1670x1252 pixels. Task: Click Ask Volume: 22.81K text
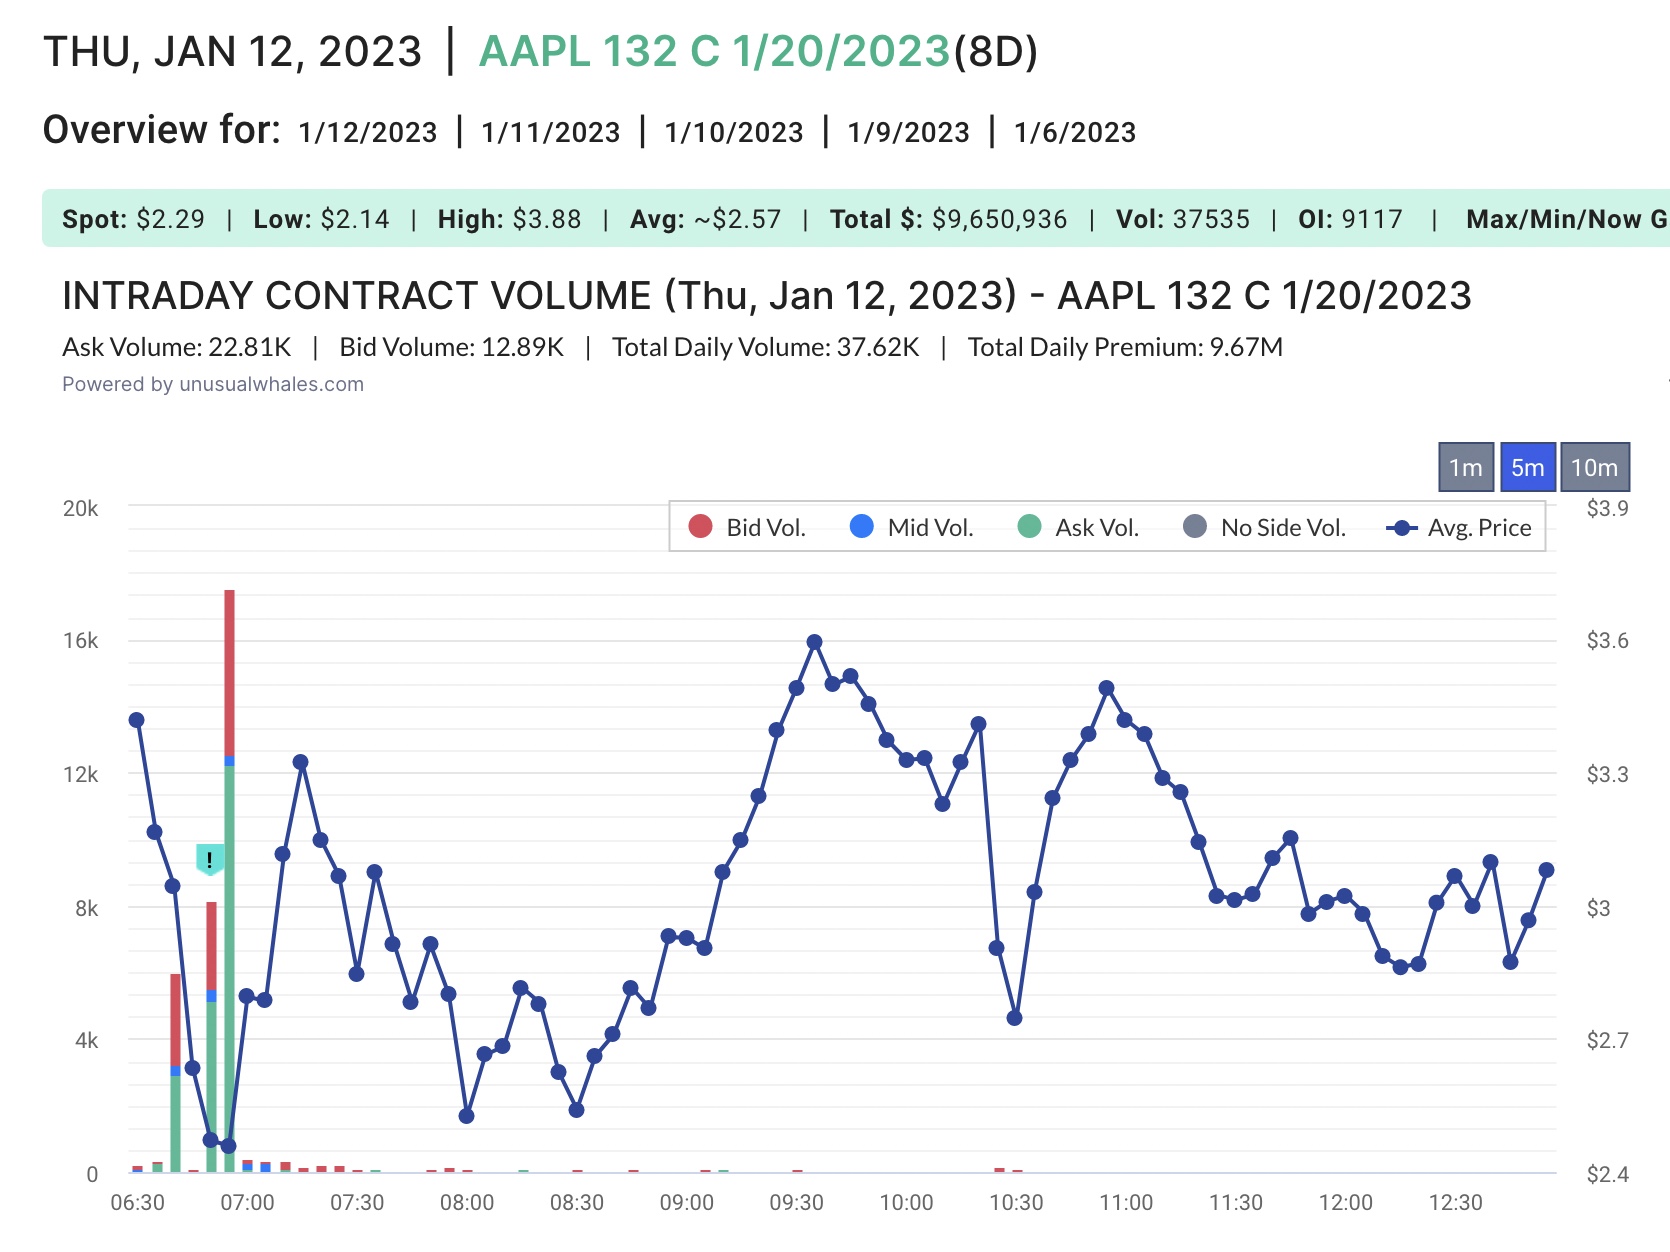point(177,347)
